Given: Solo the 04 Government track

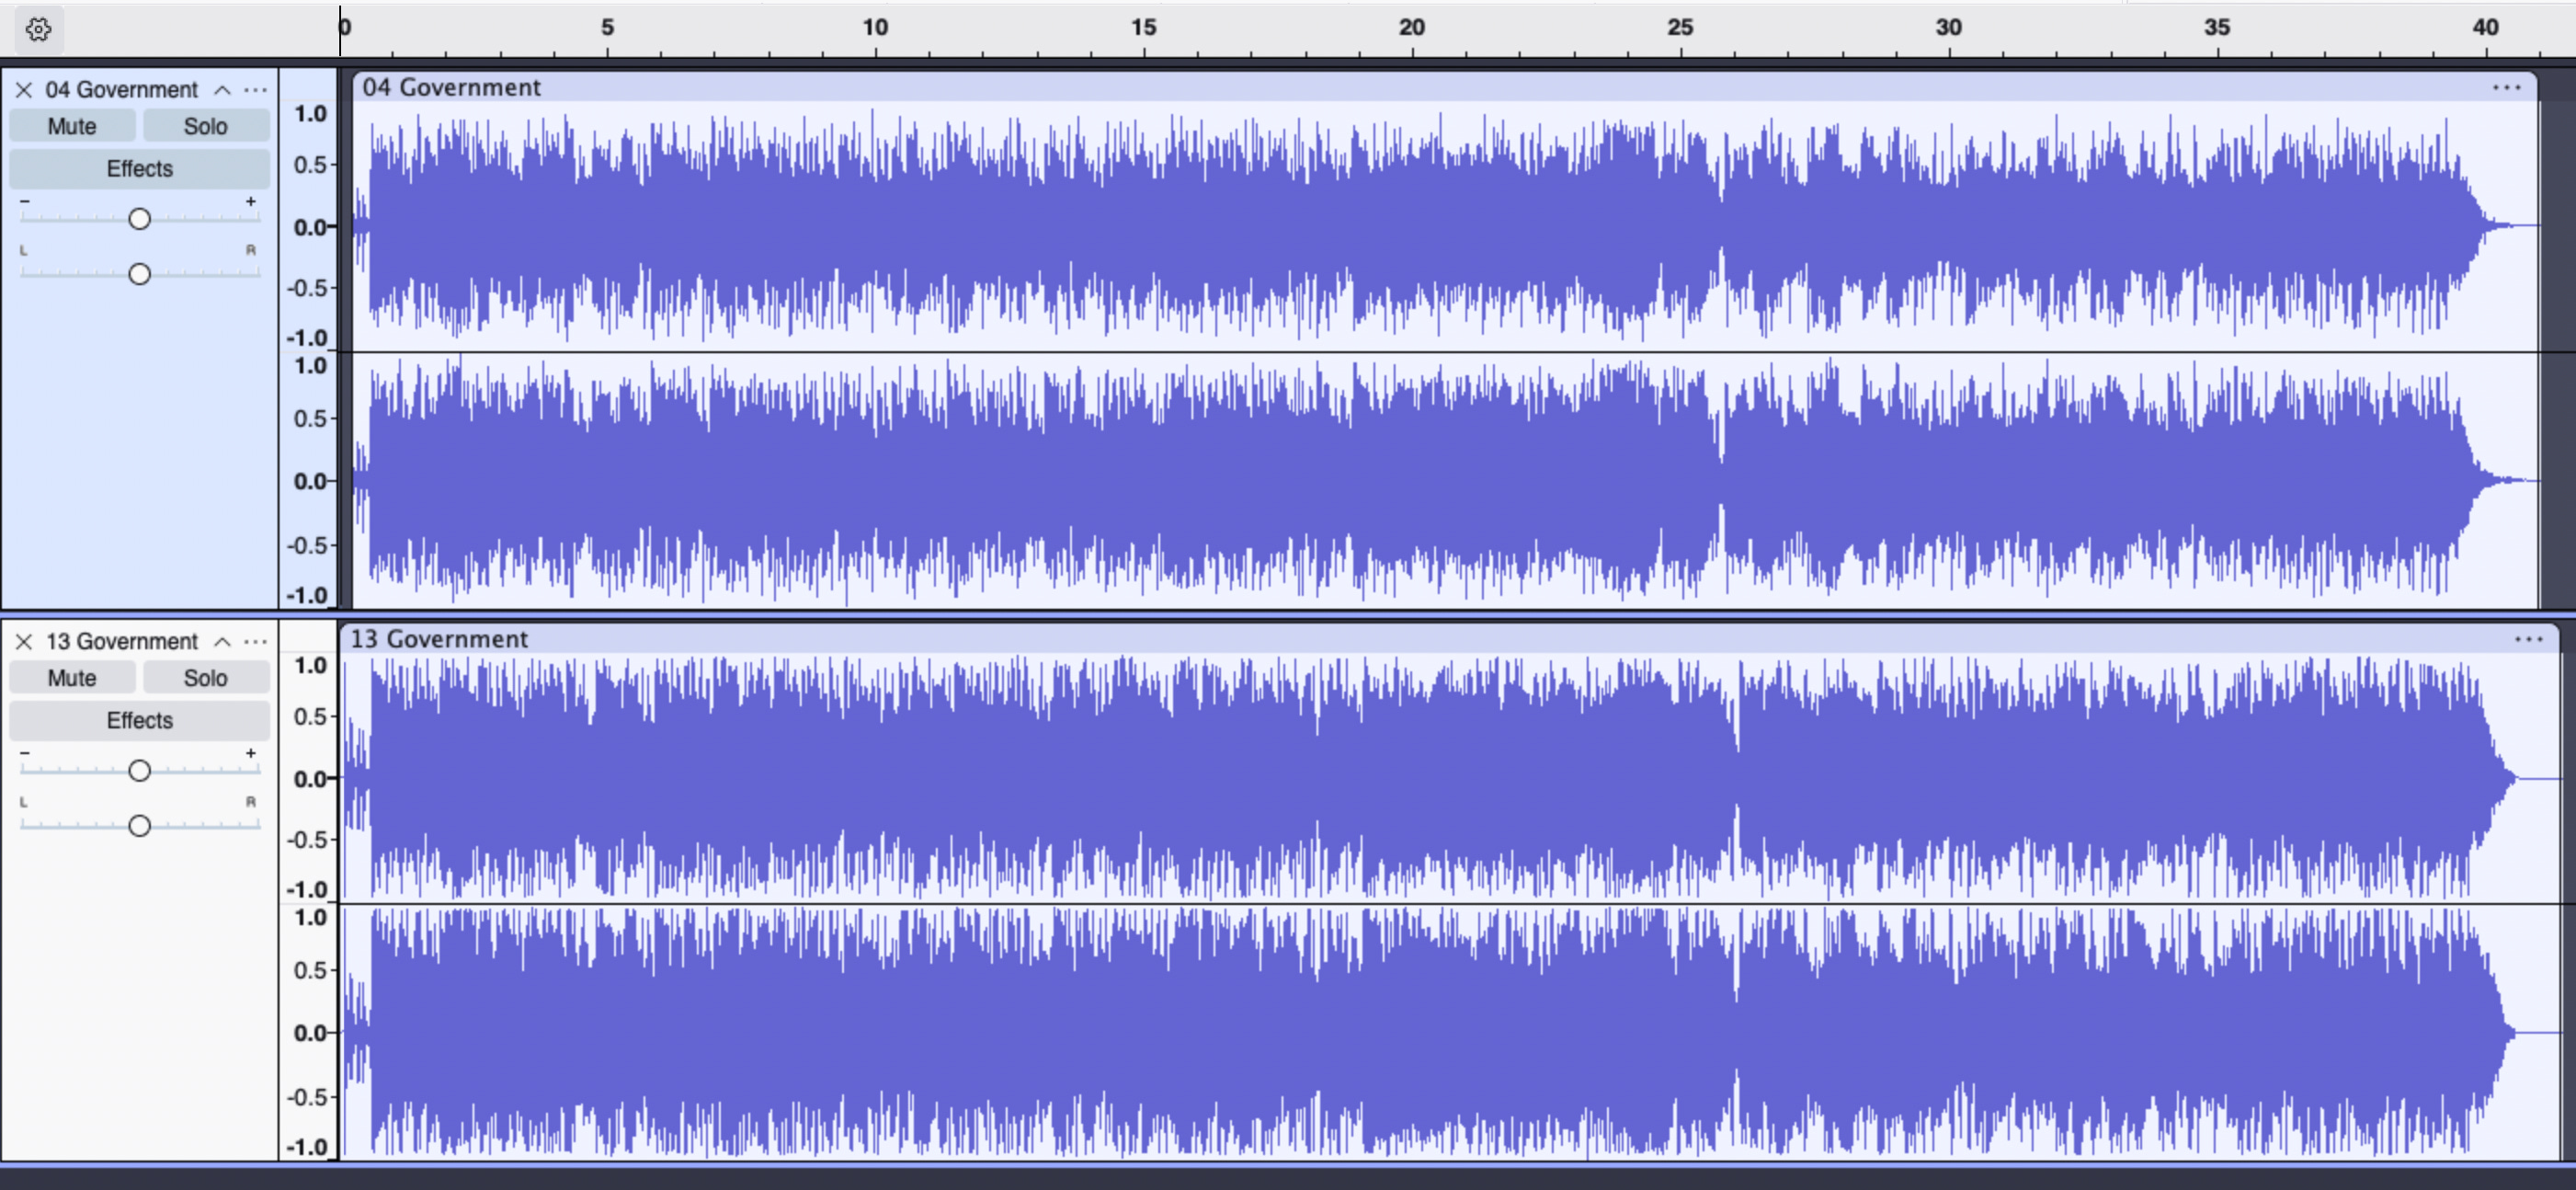Looking at the screenshot, I should click(x=205, y=127).
